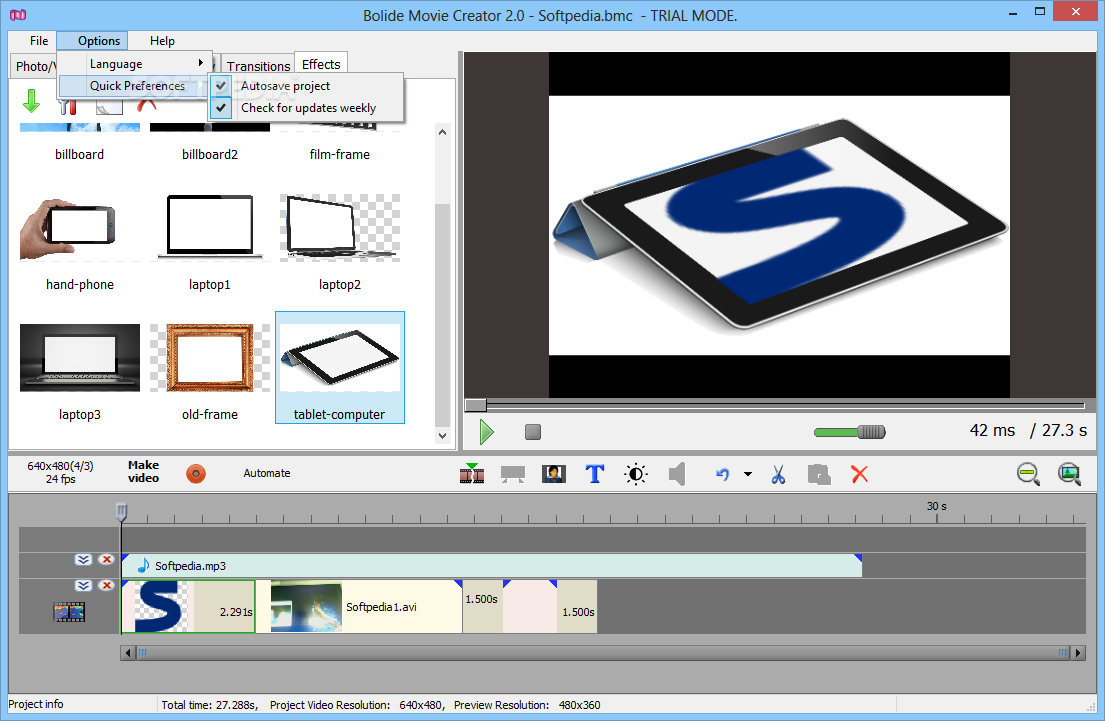Click the grey copy fragment icon
Viewport: 1105px width, 721px height.
(x=818, y=474)
